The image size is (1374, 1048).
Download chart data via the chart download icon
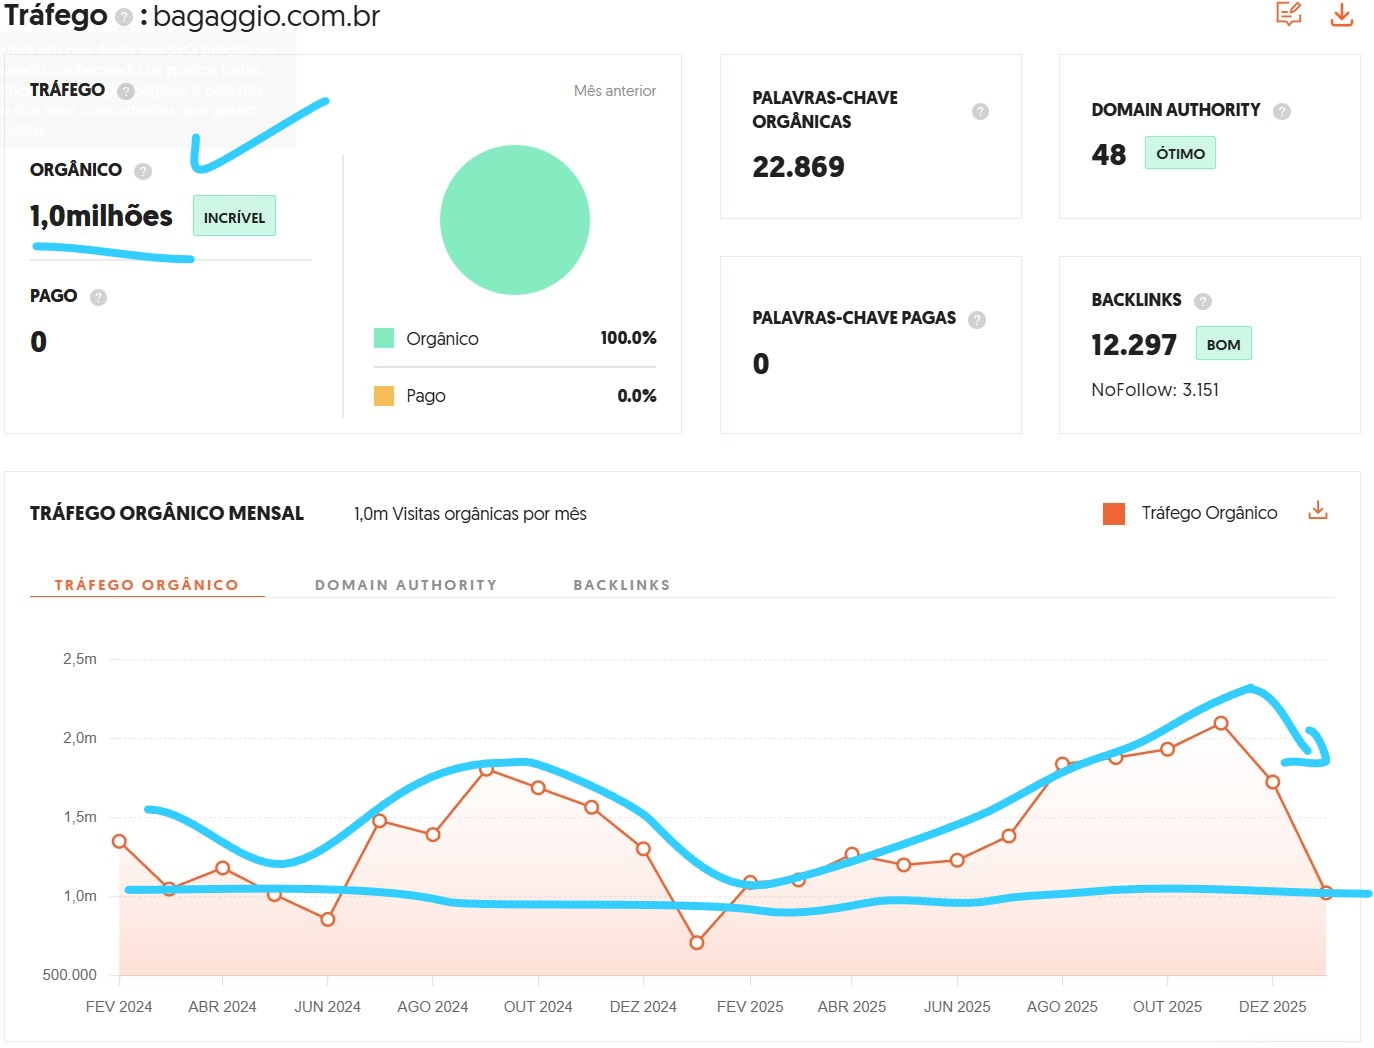pos(1318,510)
